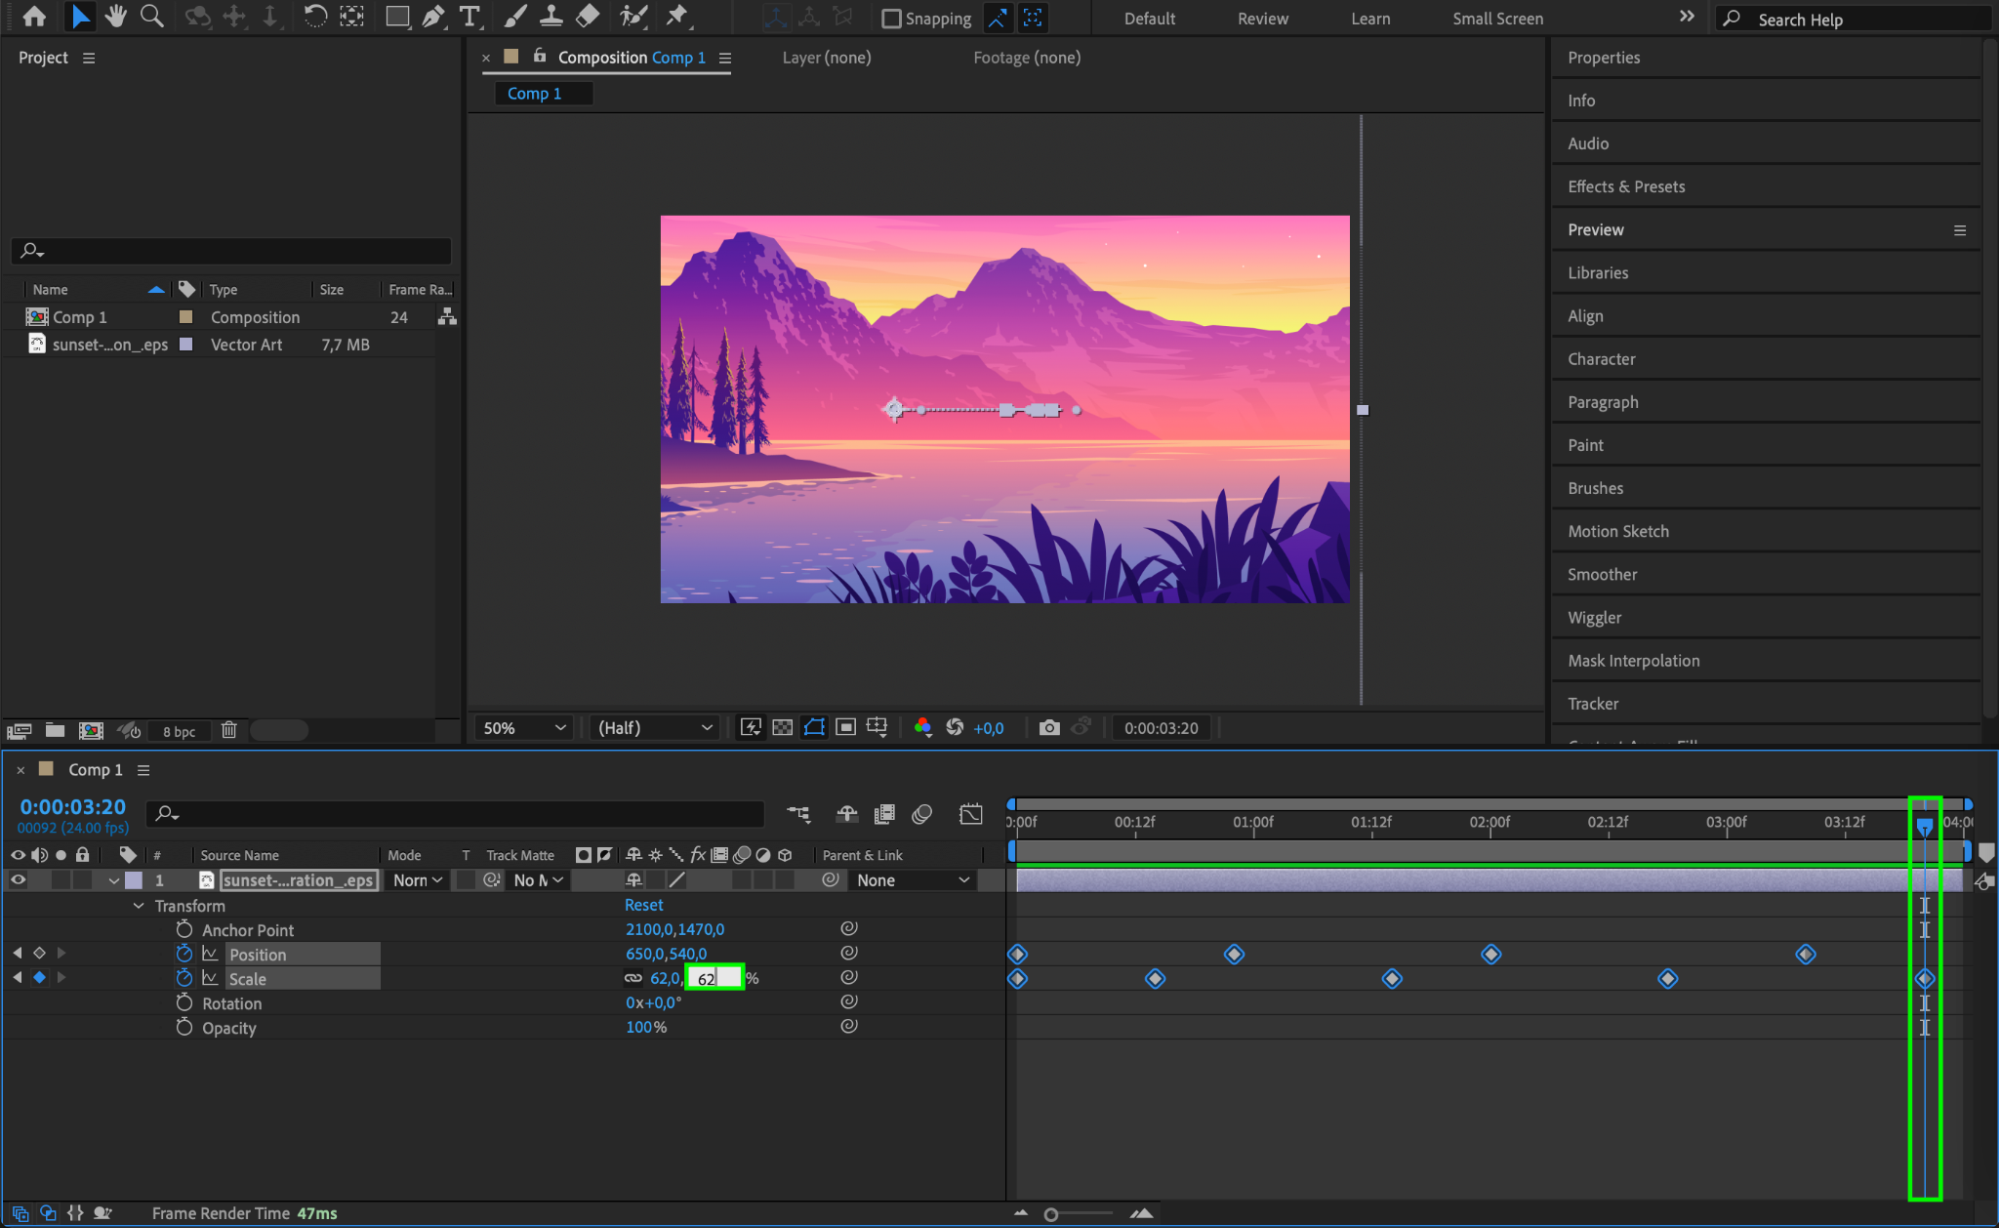
Task: Click the Reset transform link
Action: point(643,905)
